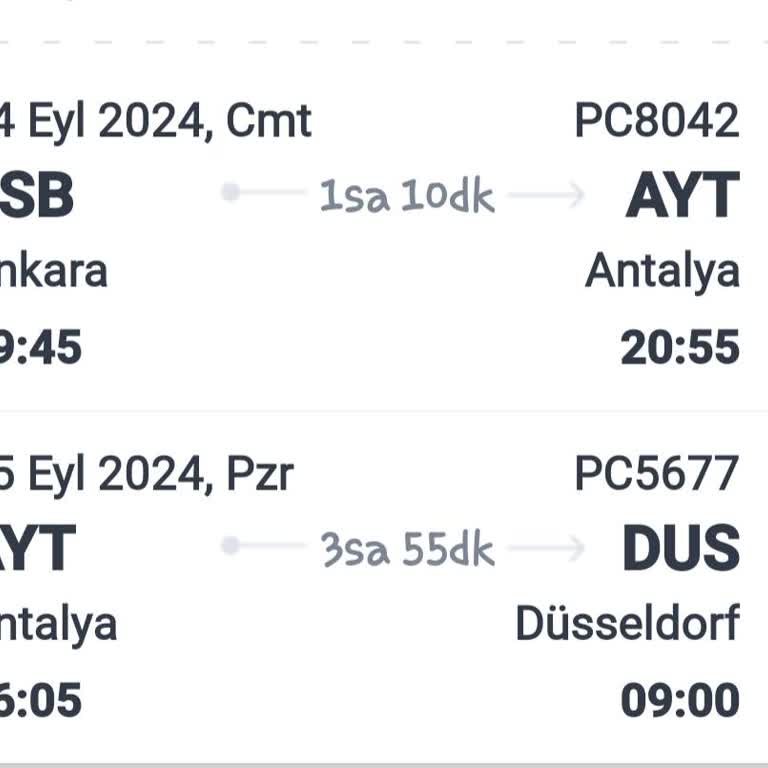768x768 pixels.
Task: Click the origin dot before 3sa 55dk
Action: 231,546
